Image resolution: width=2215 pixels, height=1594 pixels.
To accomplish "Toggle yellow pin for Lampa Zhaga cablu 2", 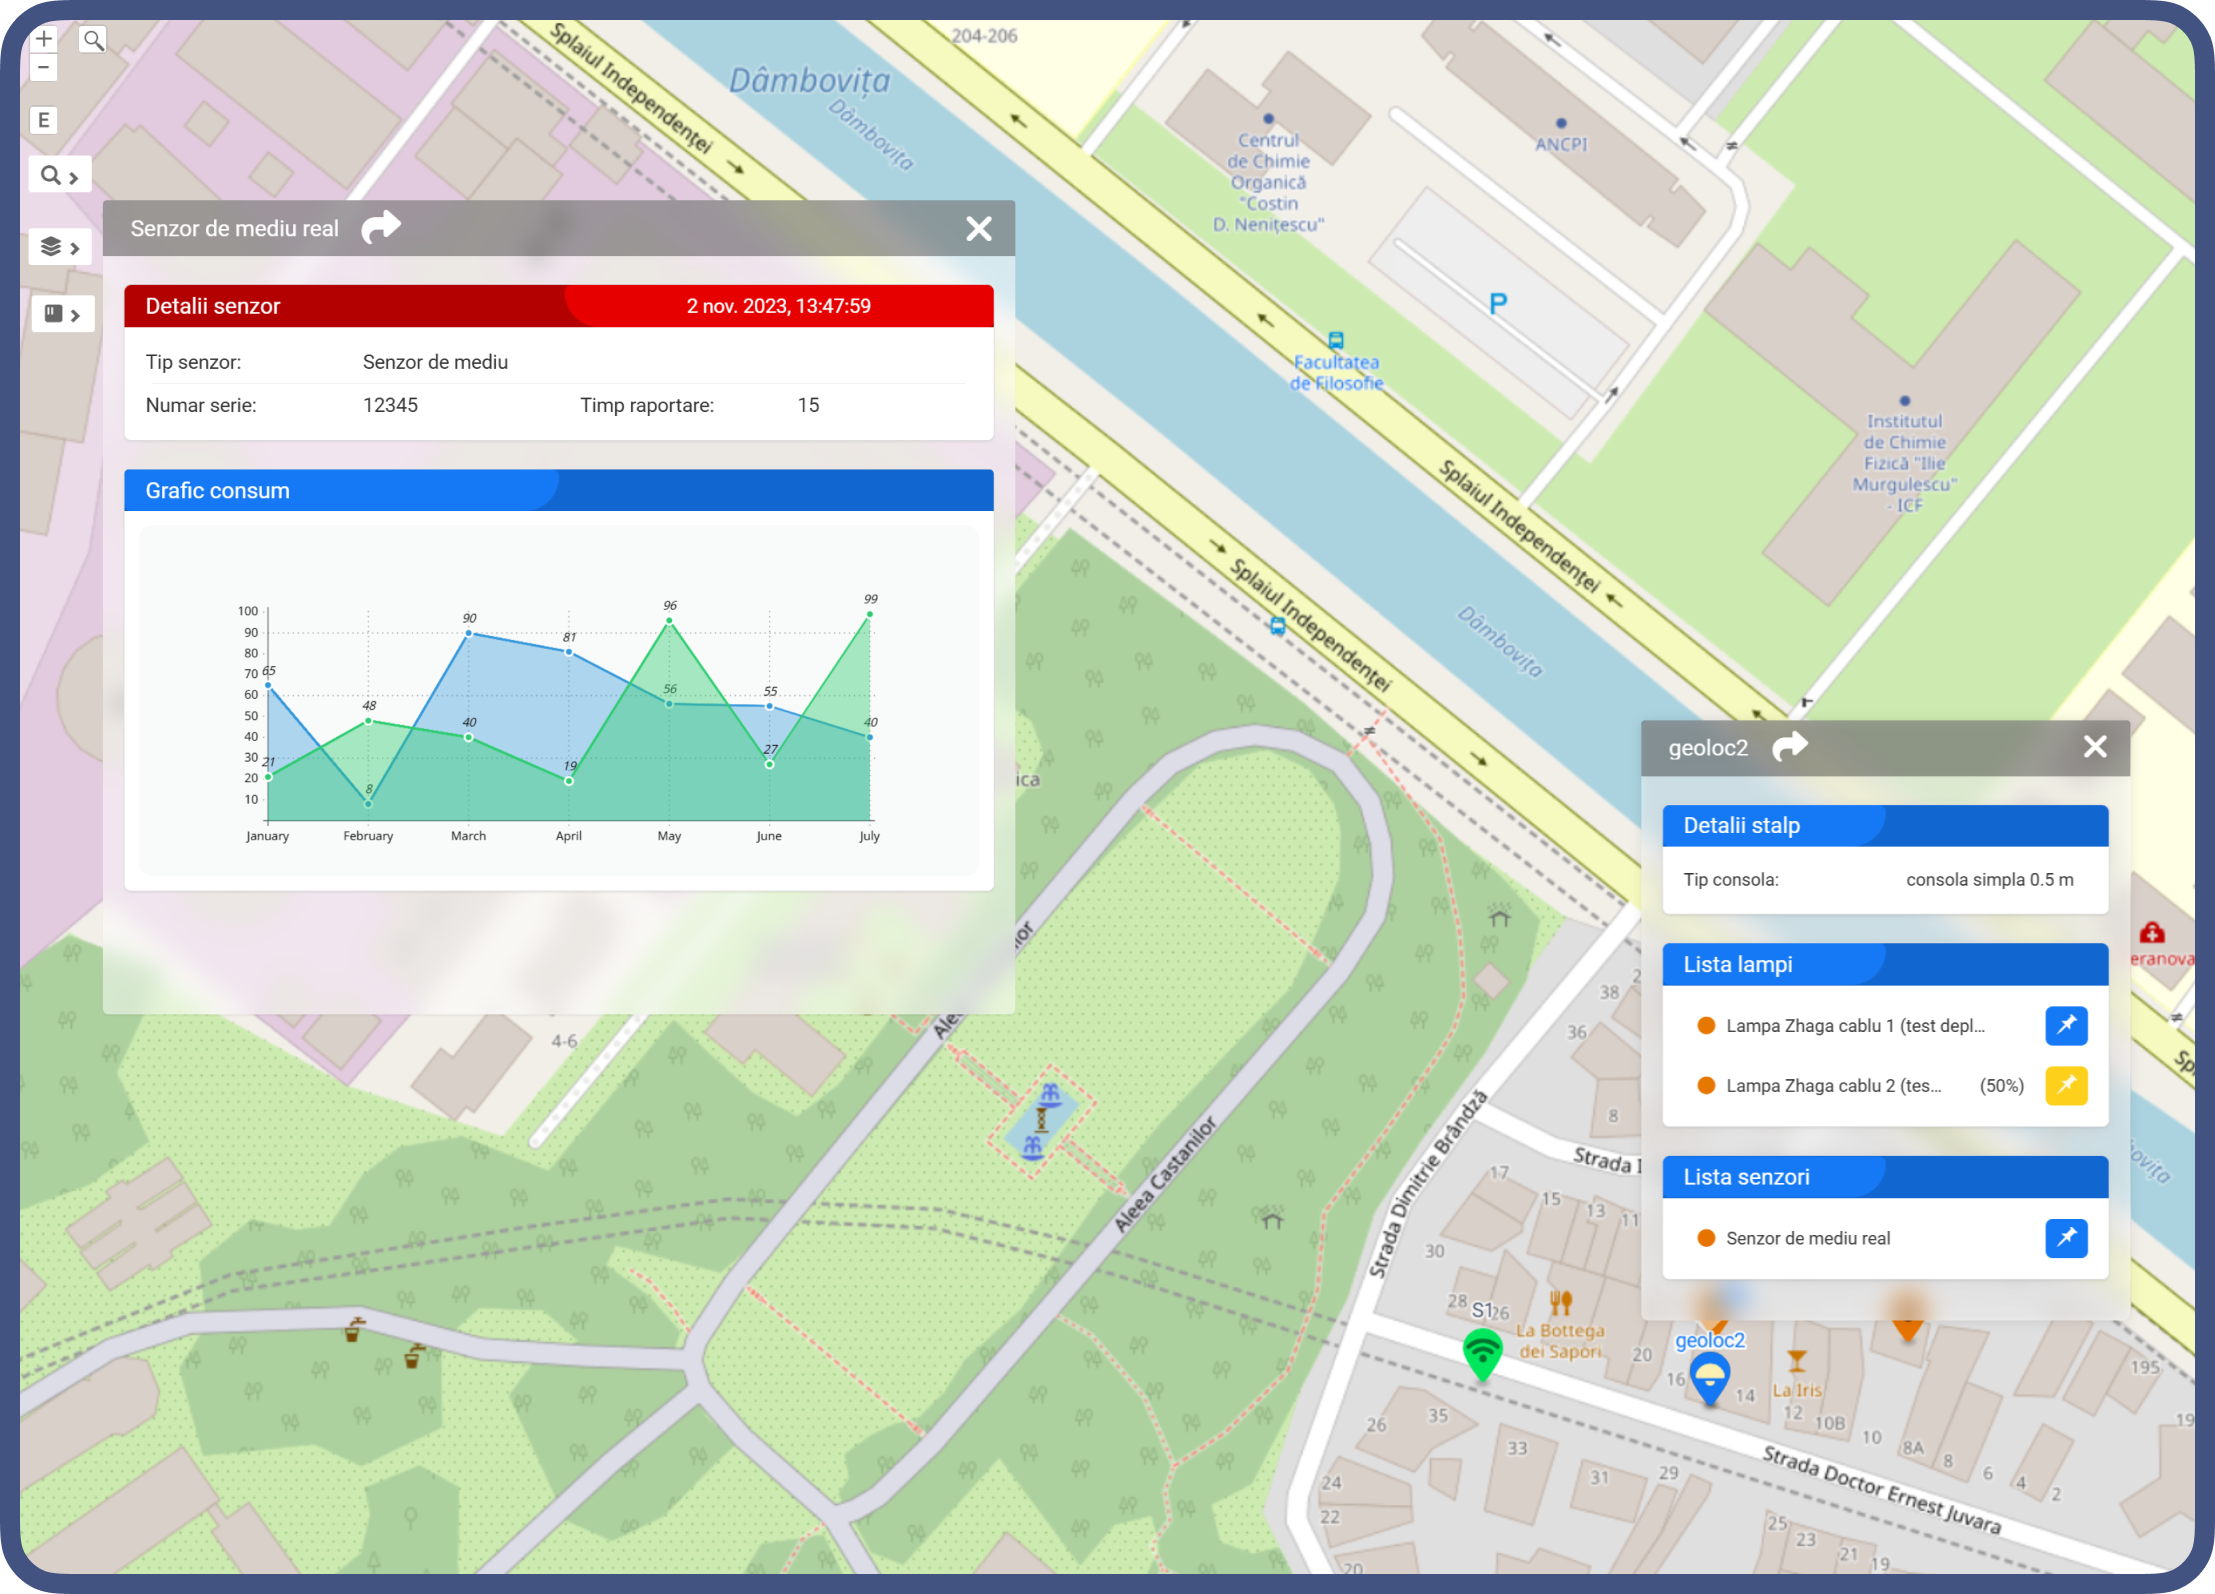I will (2066, 1085).
